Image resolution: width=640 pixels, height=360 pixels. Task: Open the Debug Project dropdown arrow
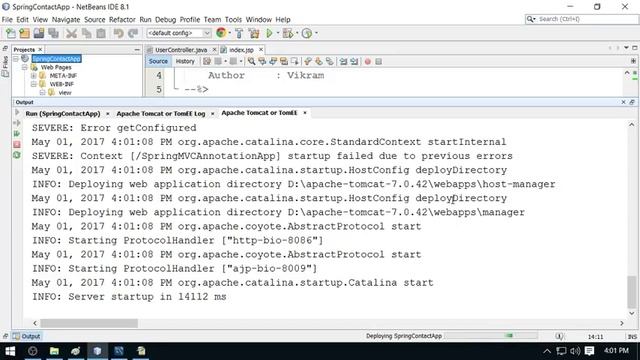tap(297, 33)
